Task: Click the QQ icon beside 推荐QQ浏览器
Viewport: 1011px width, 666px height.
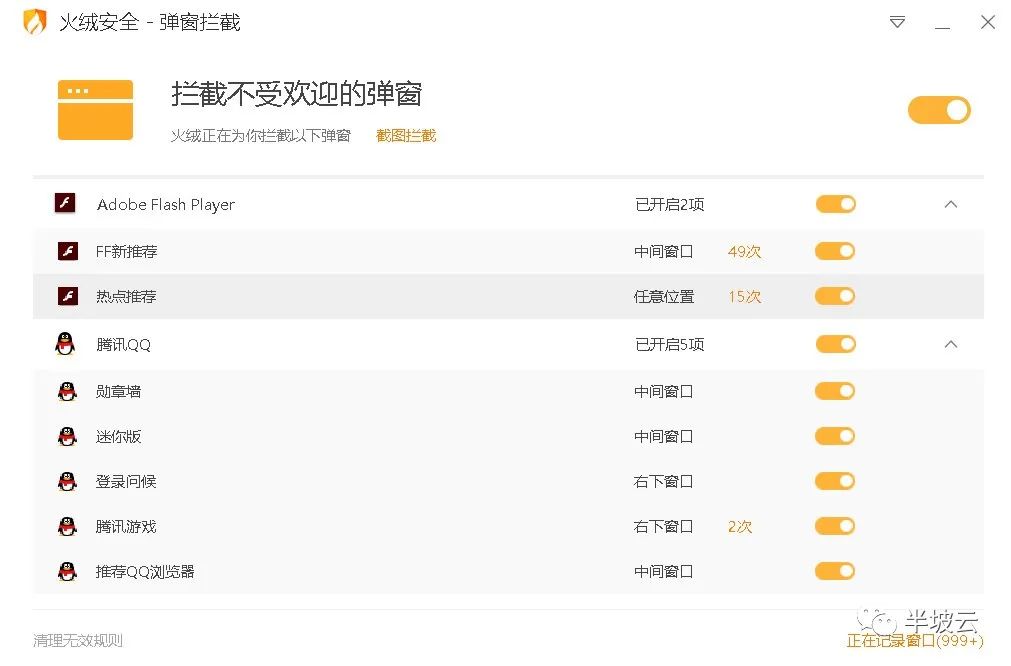Action: pyautogui.click(x=67, y=572)
